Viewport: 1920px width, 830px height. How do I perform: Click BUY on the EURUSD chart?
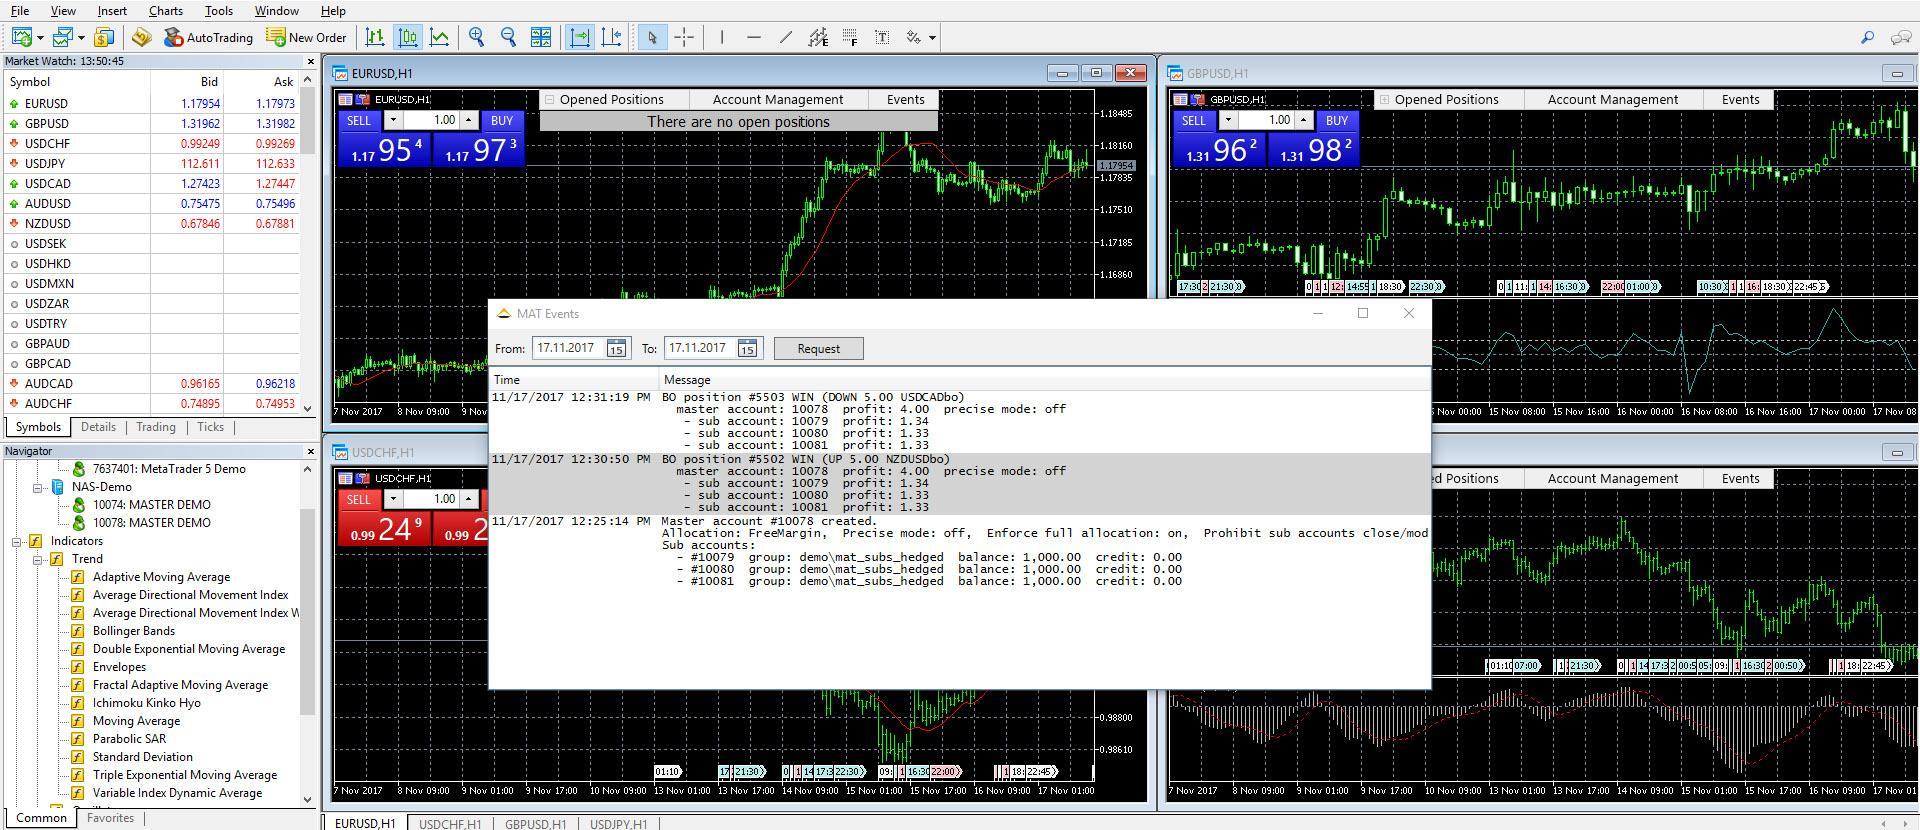(x=501, y=120)
